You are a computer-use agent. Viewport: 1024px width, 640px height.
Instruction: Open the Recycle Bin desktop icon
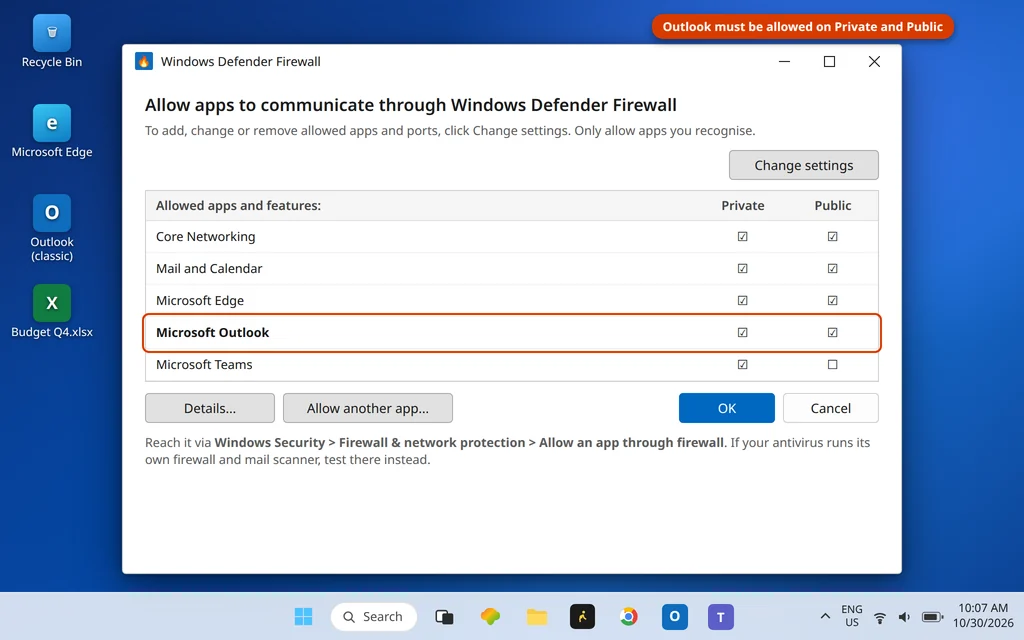52,42
